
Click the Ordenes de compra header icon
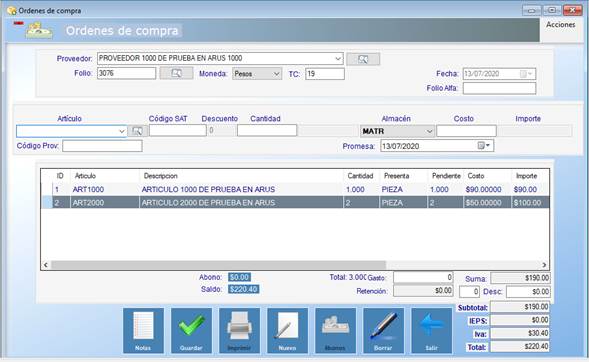click(39, 30)
